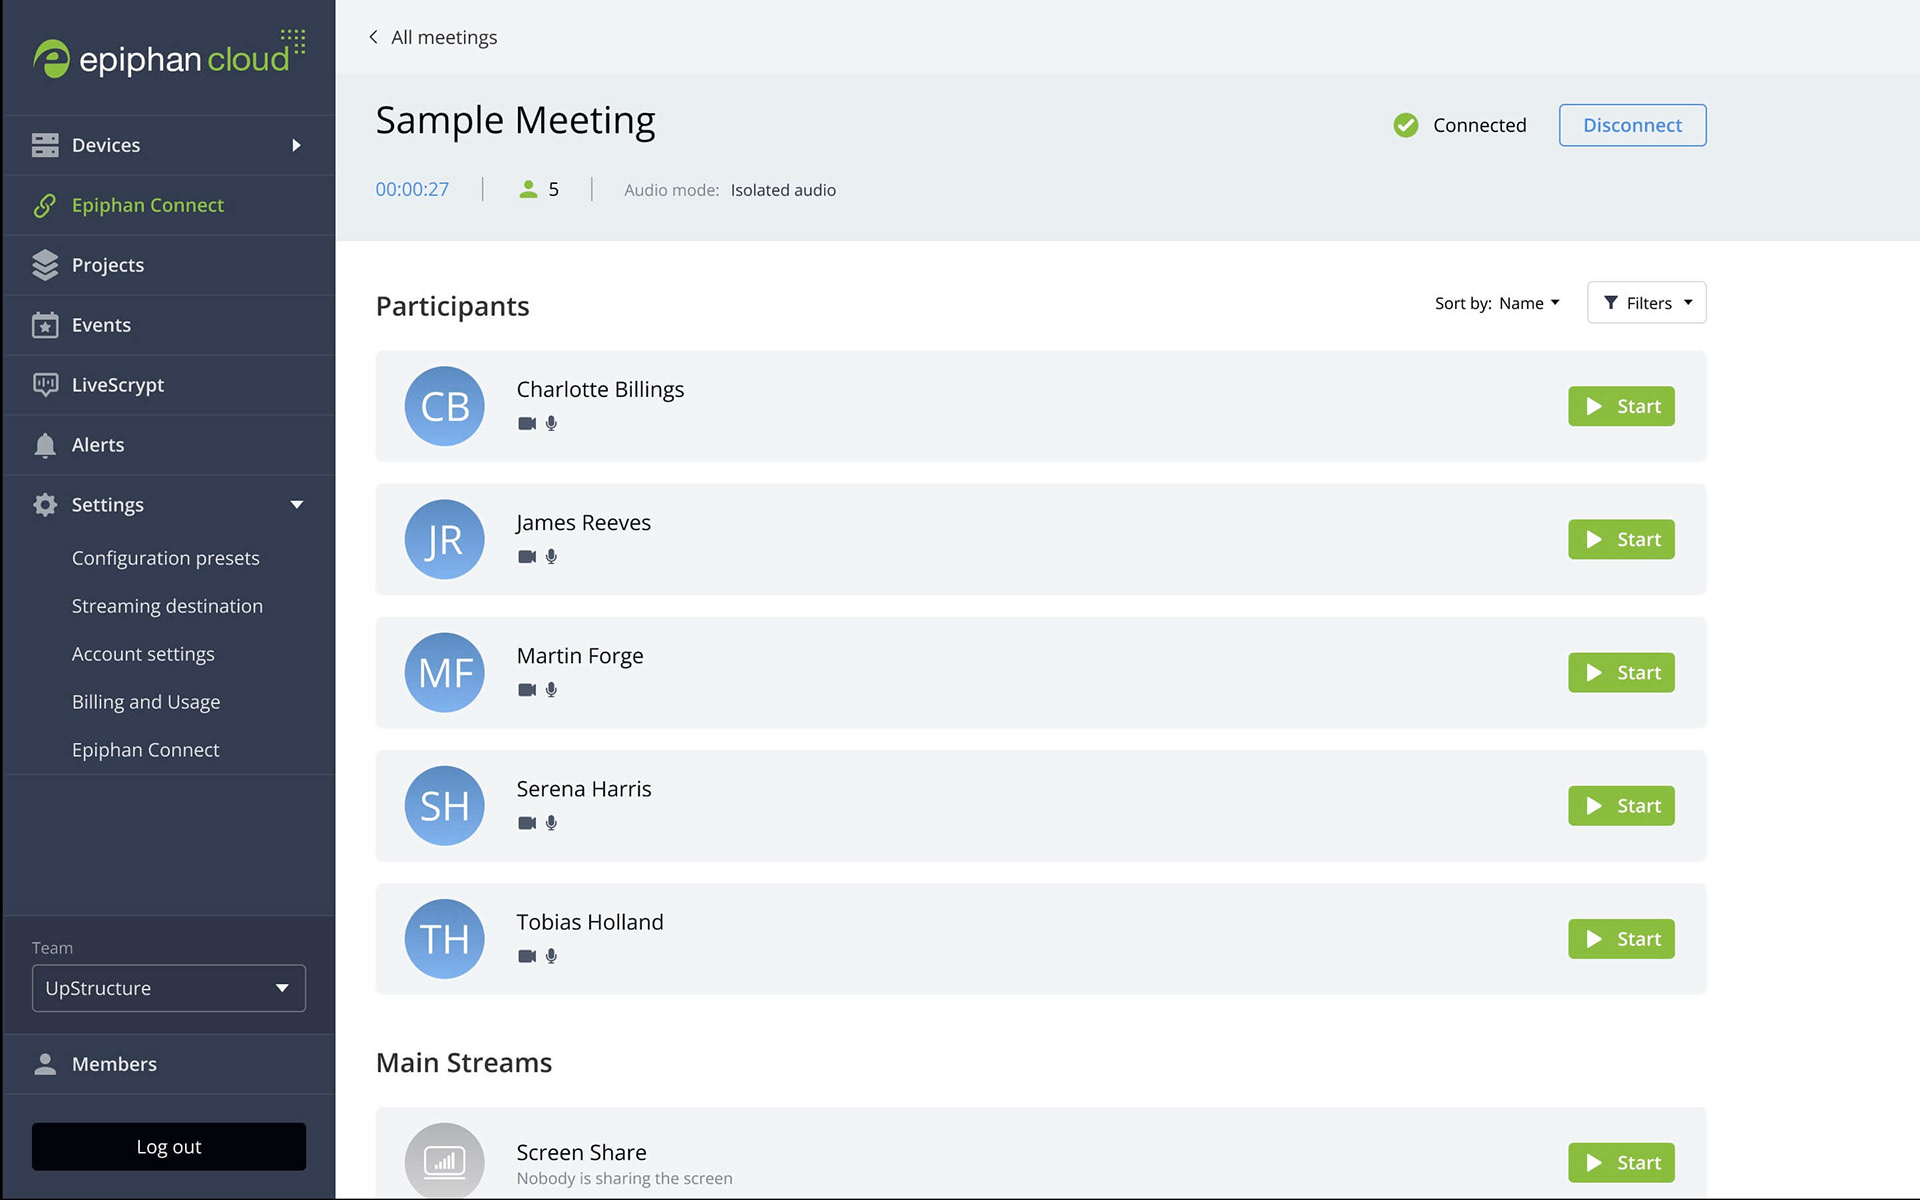Click the Projects layers icon
Screen dimensions: 1920x1200
coord(45,265)
